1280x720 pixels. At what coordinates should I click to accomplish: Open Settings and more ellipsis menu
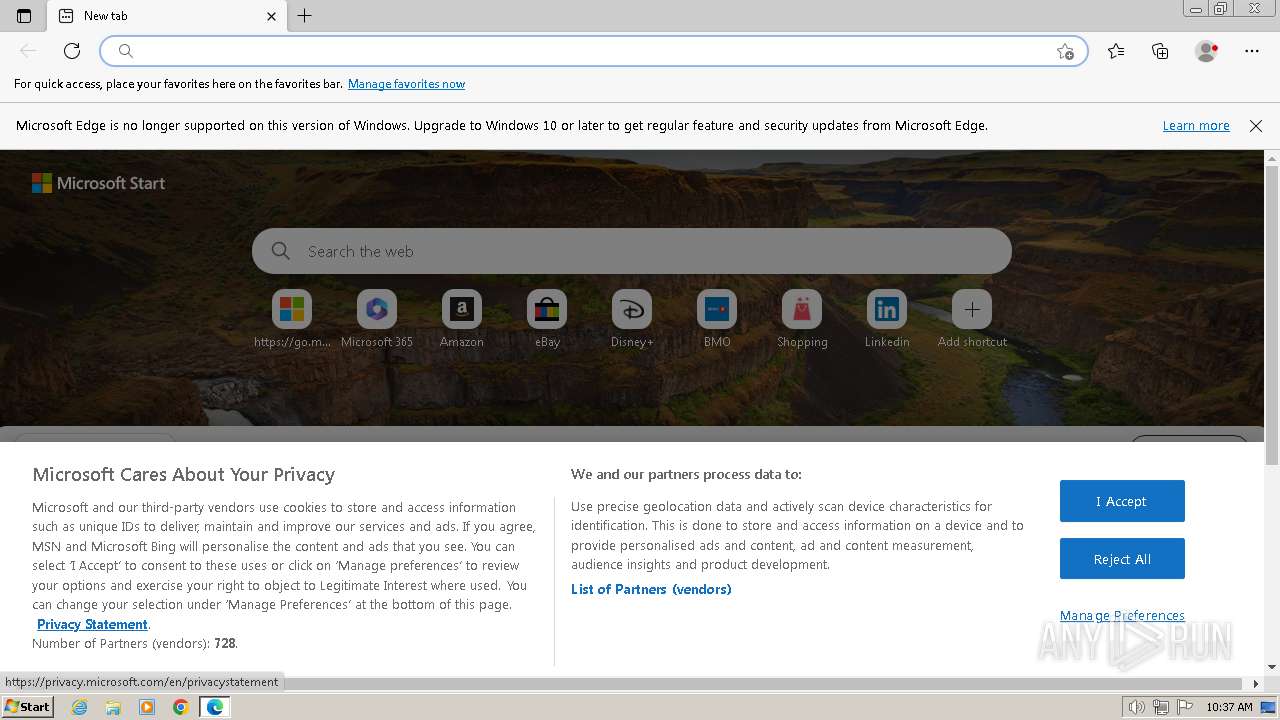point(1252,51)
